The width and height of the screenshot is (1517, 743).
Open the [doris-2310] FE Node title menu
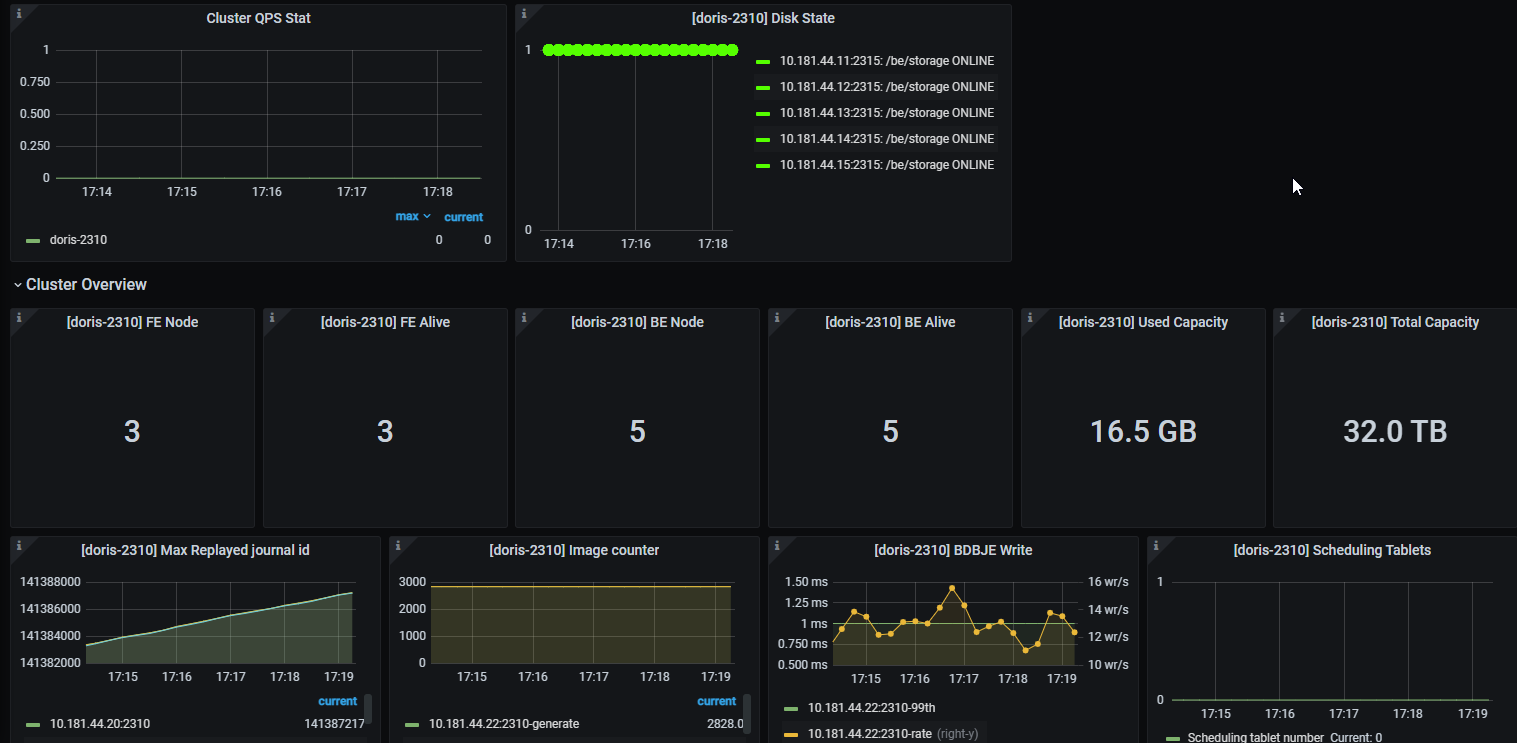[x=132, y=322]
